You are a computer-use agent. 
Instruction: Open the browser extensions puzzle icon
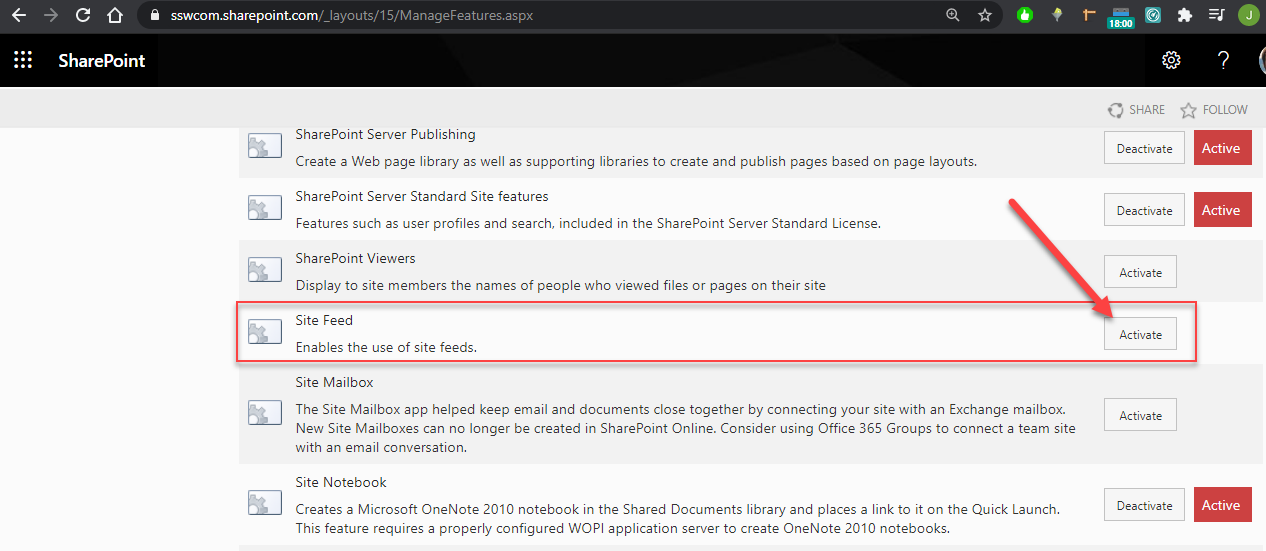pos(1185,15)
